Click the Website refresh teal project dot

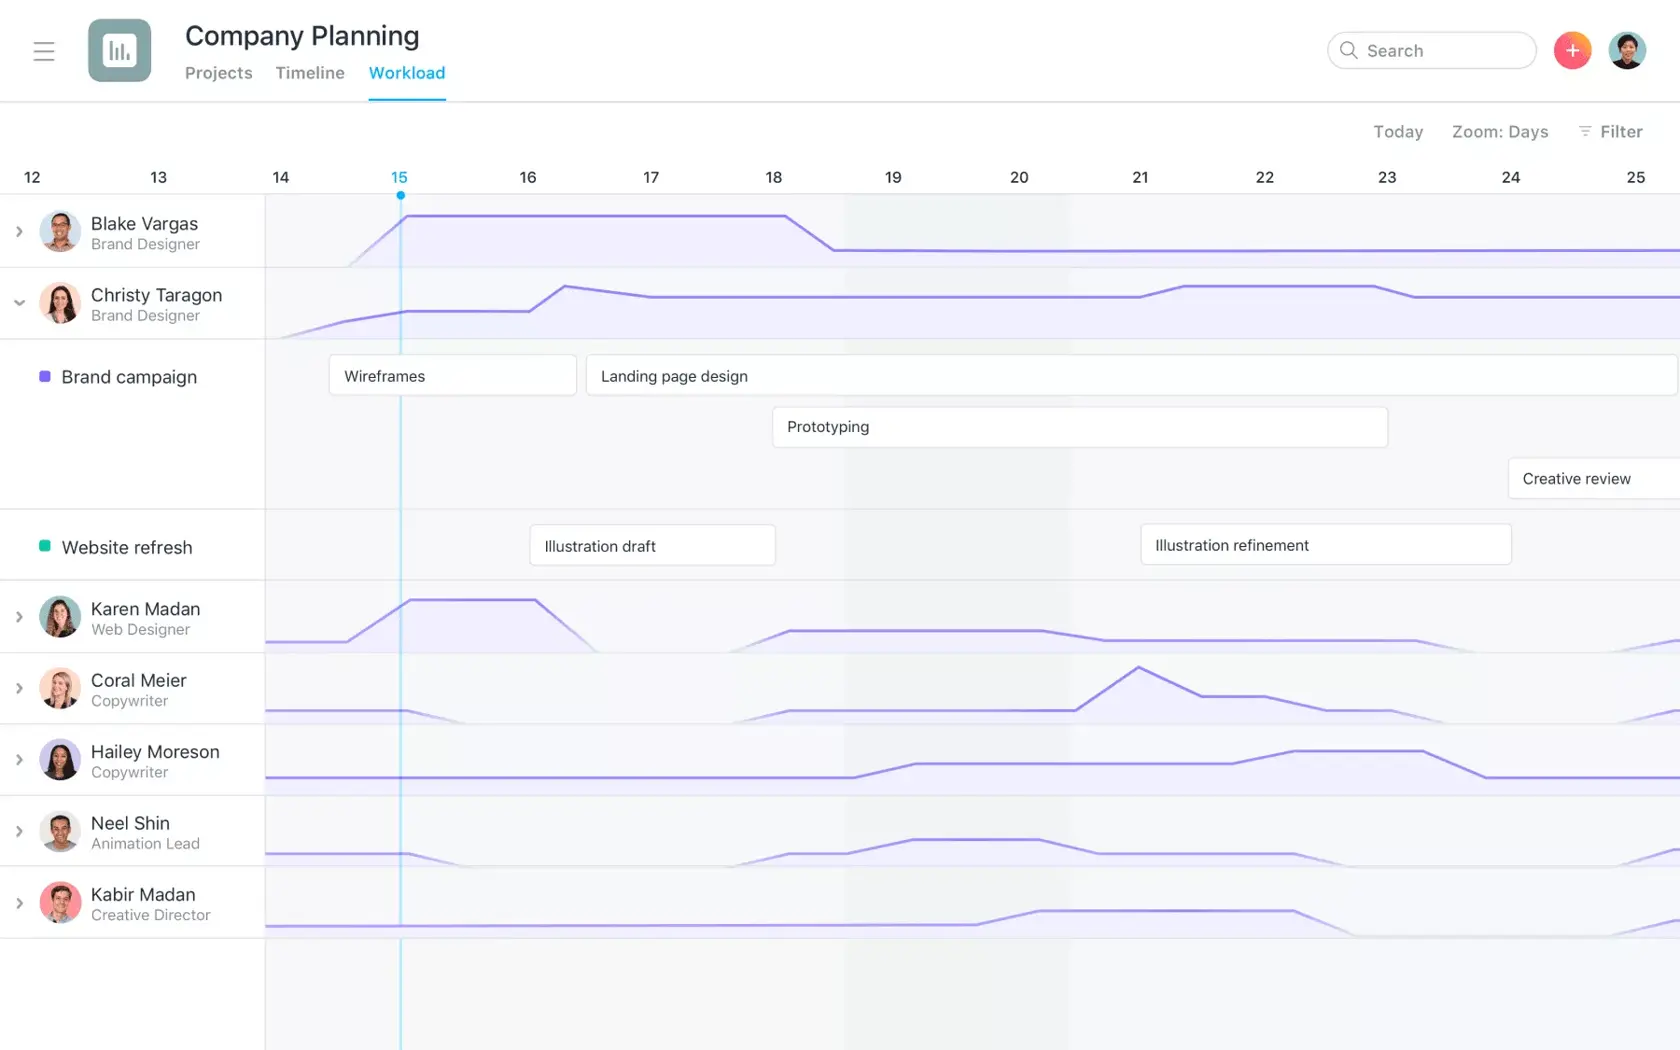(44, 546)
